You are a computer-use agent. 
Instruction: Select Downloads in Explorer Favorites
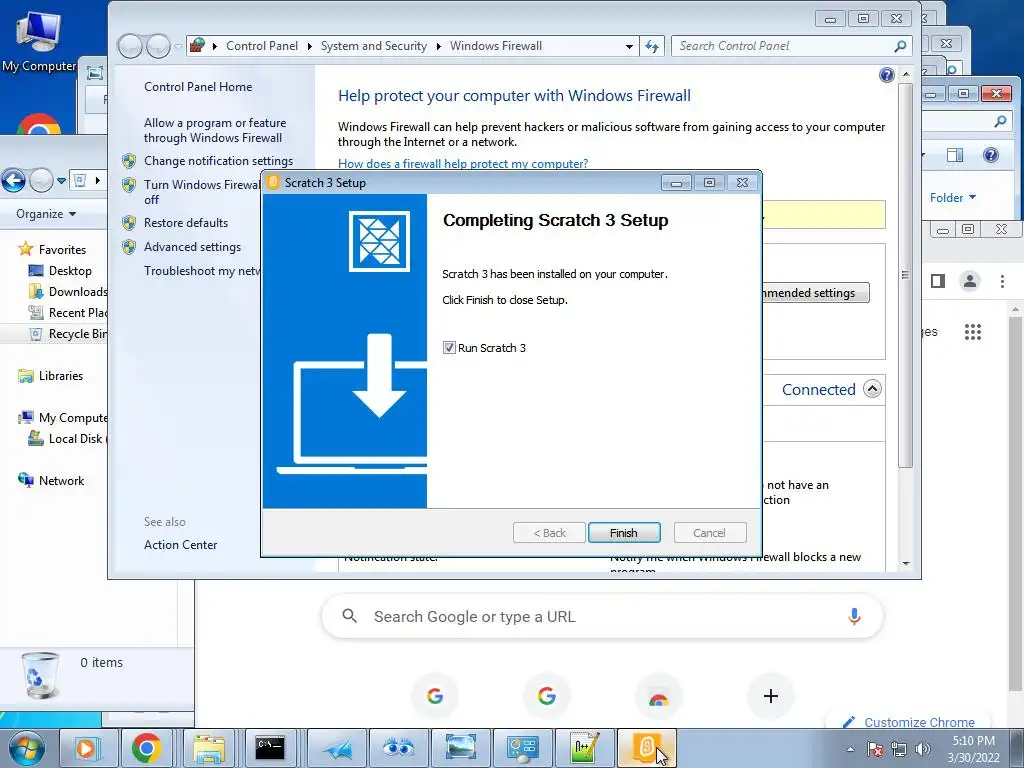[78, 292]
